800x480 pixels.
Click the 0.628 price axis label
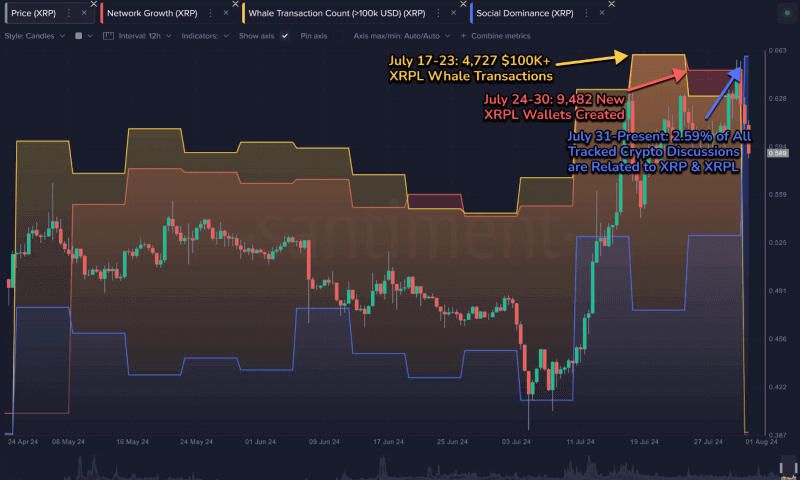(777, 98)
